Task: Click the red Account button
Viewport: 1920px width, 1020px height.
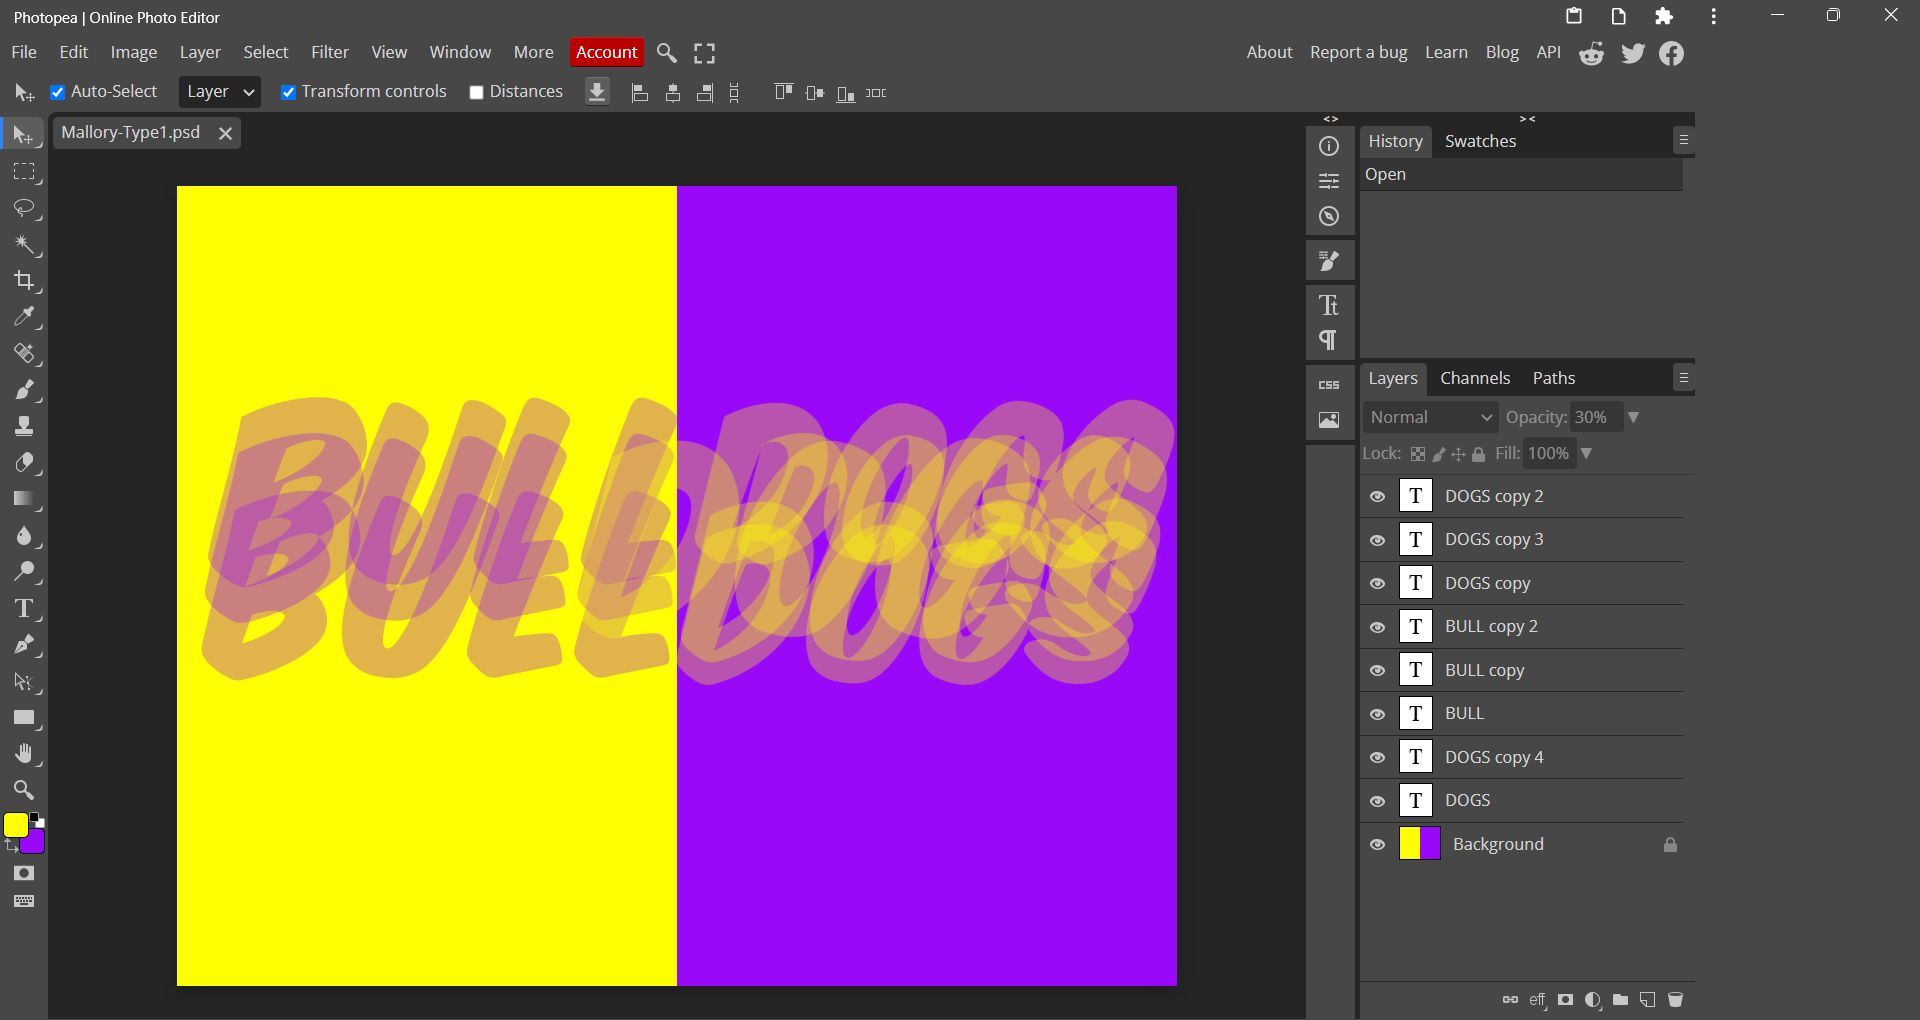Action: (606, 52)
